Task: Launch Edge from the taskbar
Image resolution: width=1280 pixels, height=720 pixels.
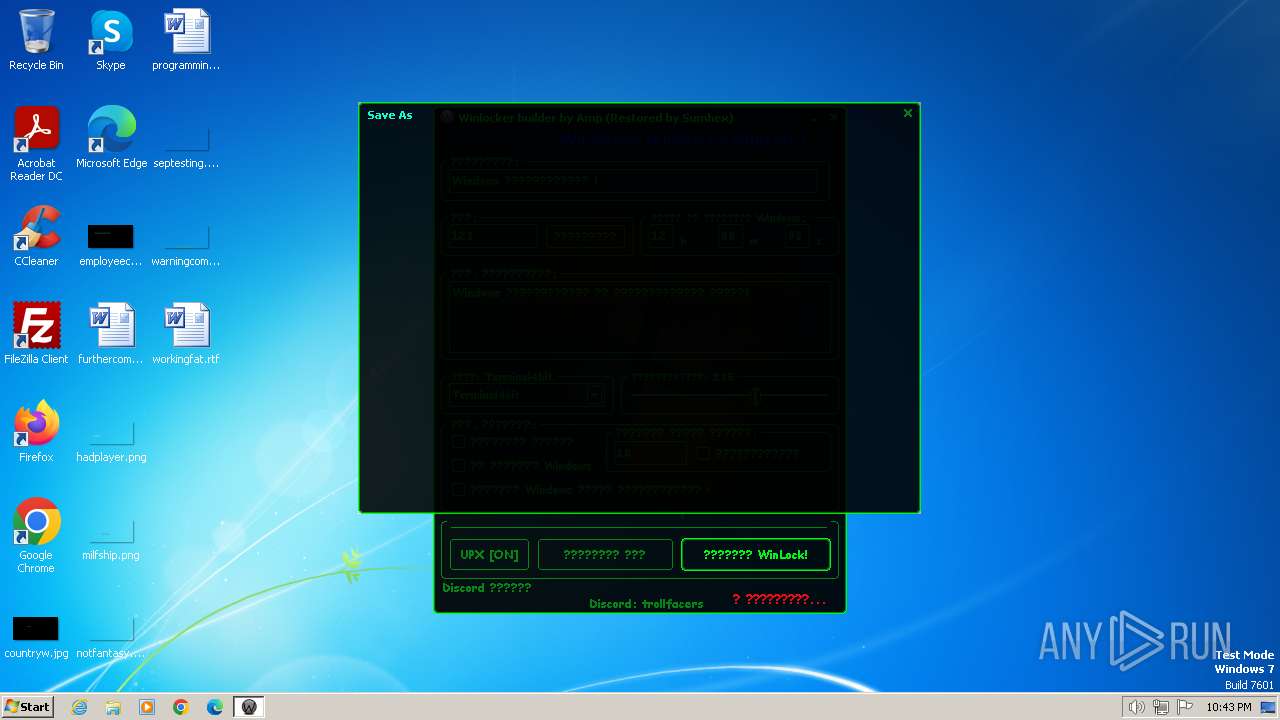Action: click(x=215, y=707)
